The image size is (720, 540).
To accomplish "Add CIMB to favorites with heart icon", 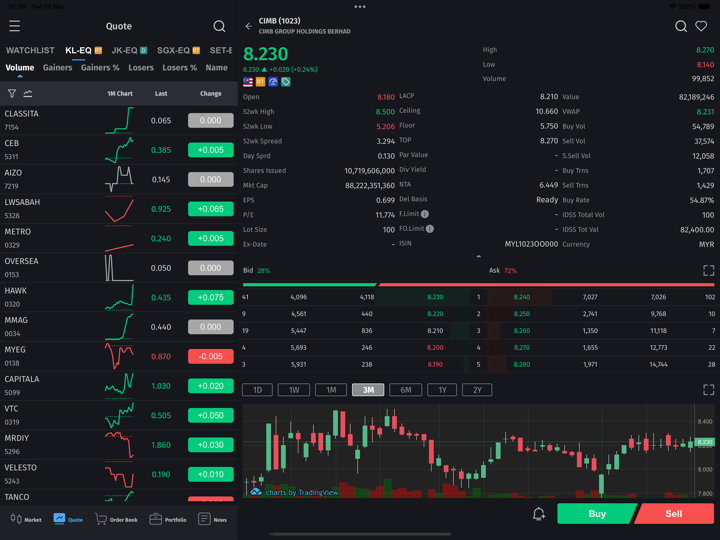I will pos(701,26).
